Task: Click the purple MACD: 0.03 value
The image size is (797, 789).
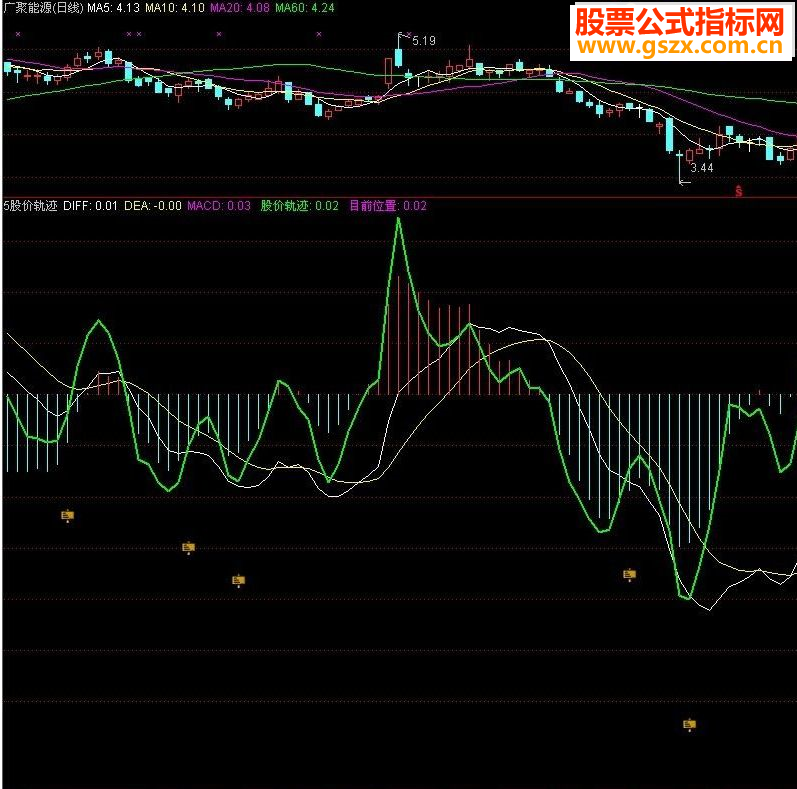Action: tap(219, 205)
